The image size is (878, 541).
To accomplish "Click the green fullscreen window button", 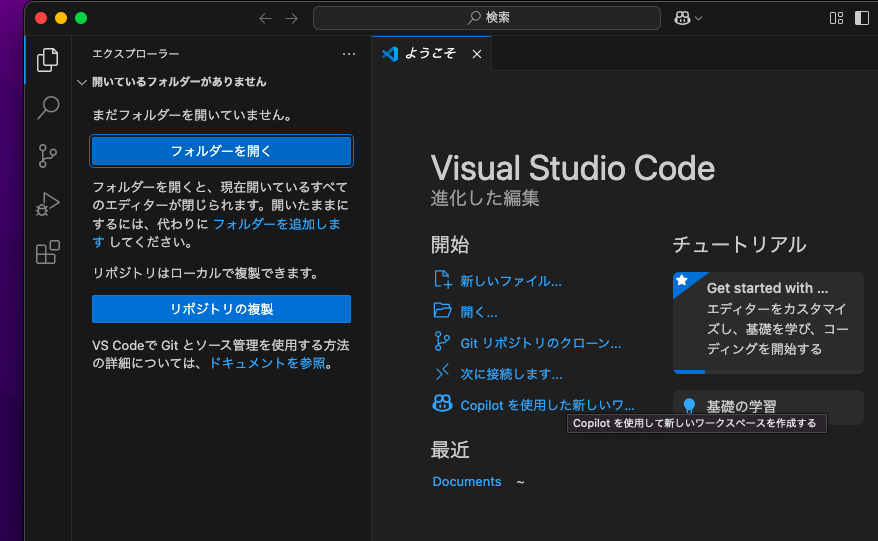I will click(x=81, y=18).
